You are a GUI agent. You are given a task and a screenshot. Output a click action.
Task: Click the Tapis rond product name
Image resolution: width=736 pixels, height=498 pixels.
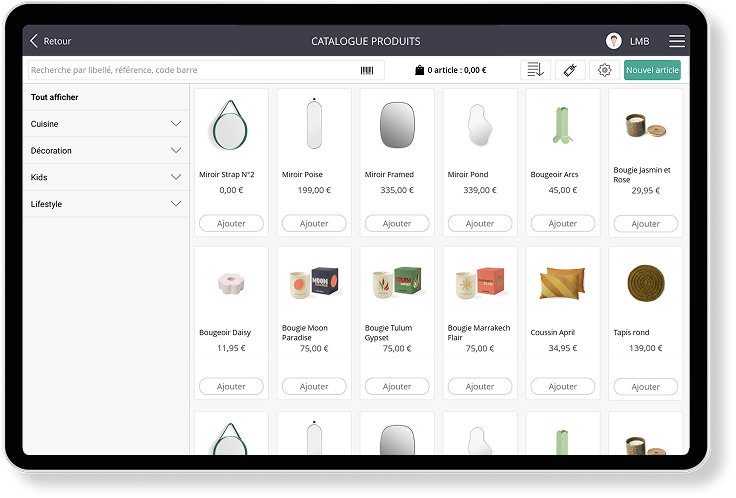pyautogui.click(x=631, y=332)
